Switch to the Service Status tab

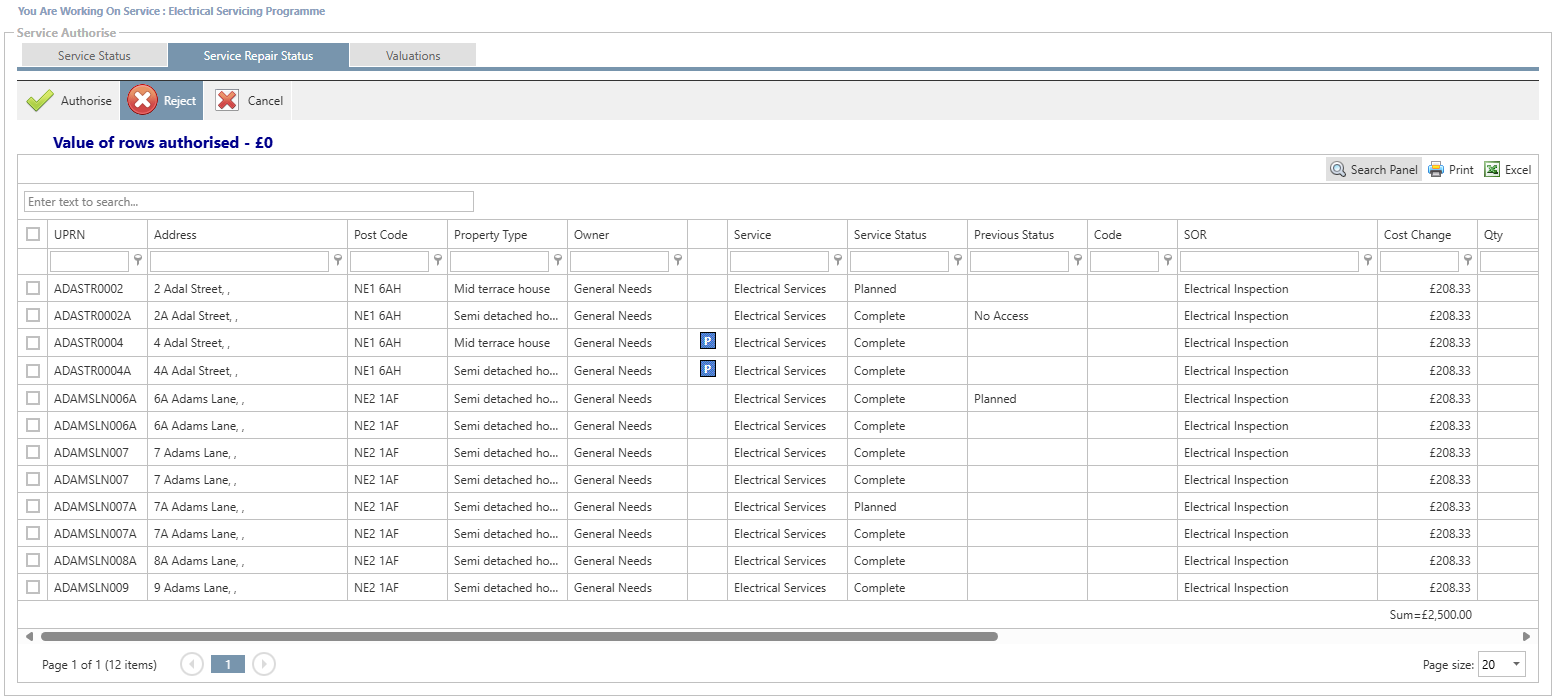point(94,56)
